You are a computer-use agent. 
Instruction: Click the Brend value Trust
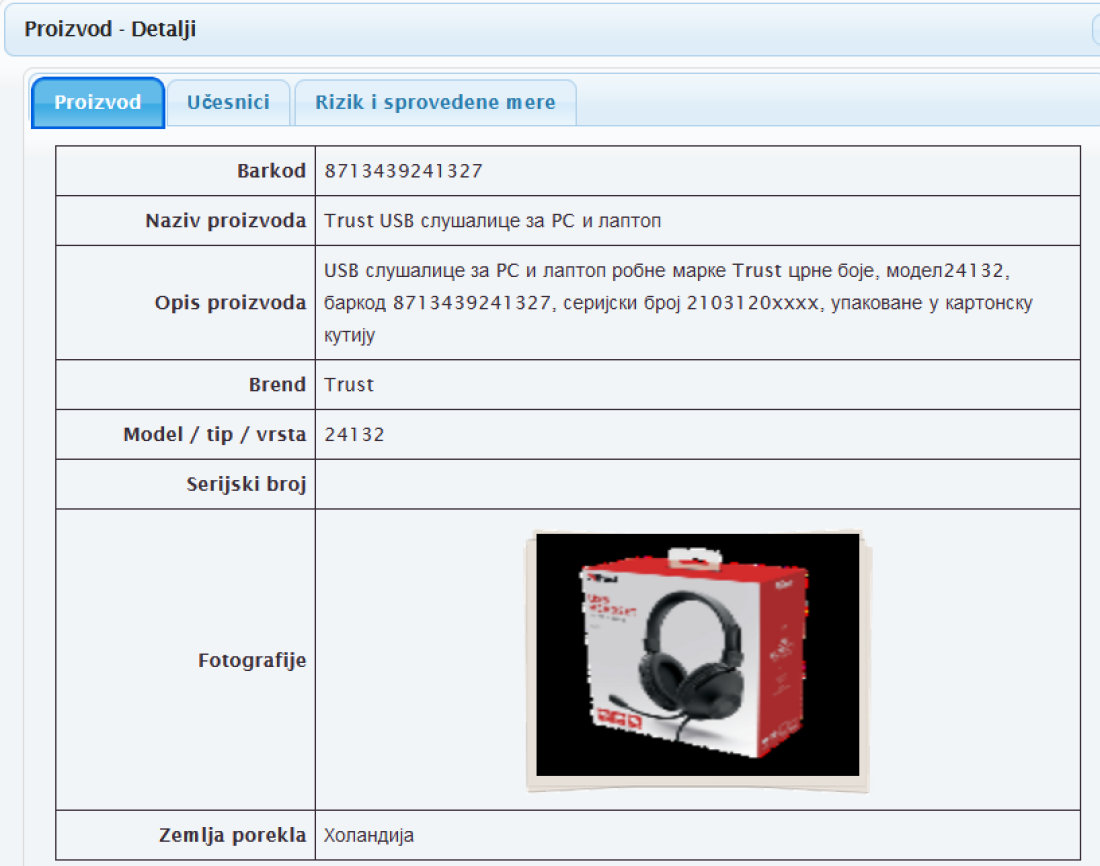349,385
